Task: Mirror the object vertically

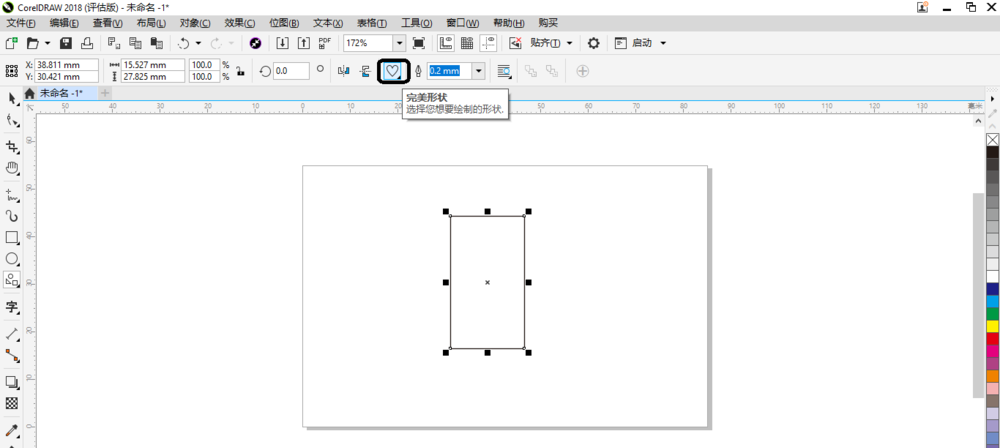Action: (x=365, y=71)
